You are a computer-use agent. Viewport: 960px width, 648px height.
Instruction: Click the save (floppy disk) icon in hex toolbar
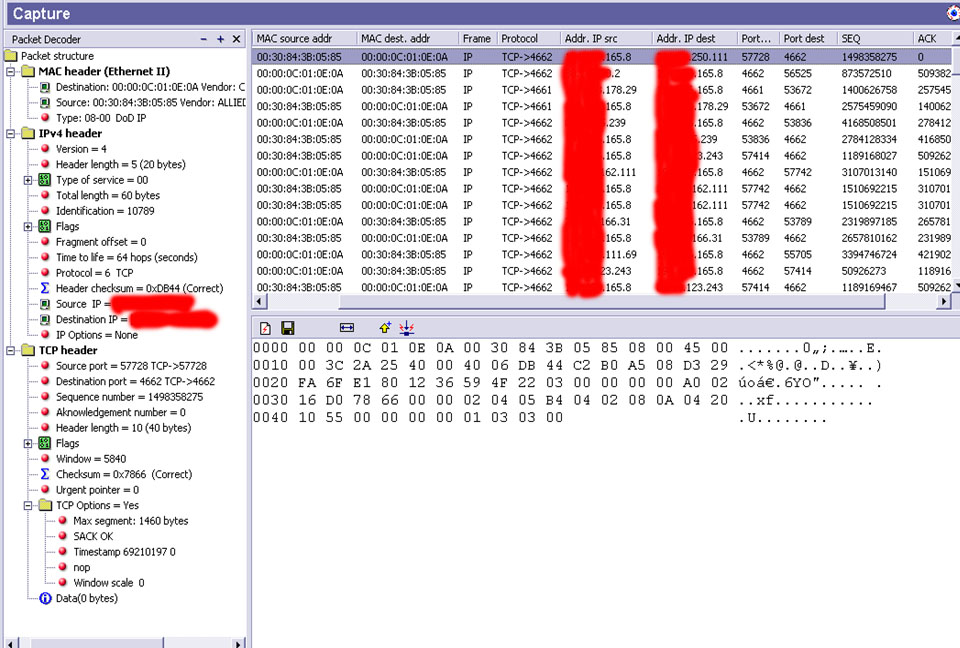(x=287, y=328)
